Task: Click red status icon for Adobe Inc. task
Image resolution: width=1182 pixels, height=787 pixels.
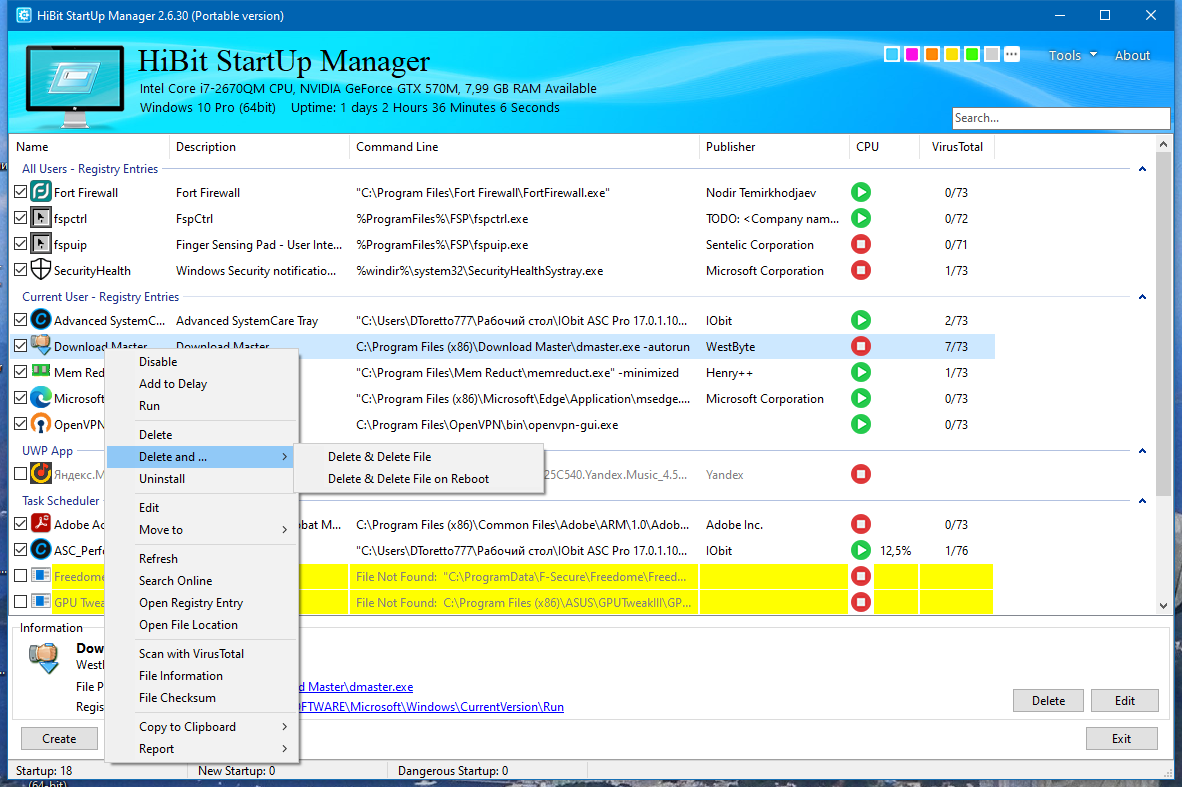Action: click(x=861, y=524)
